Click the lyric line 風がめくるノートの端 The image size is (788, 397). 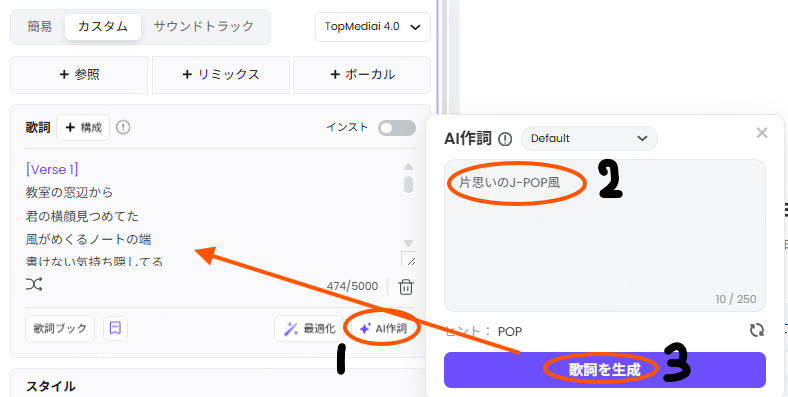[x=88, y=239]
